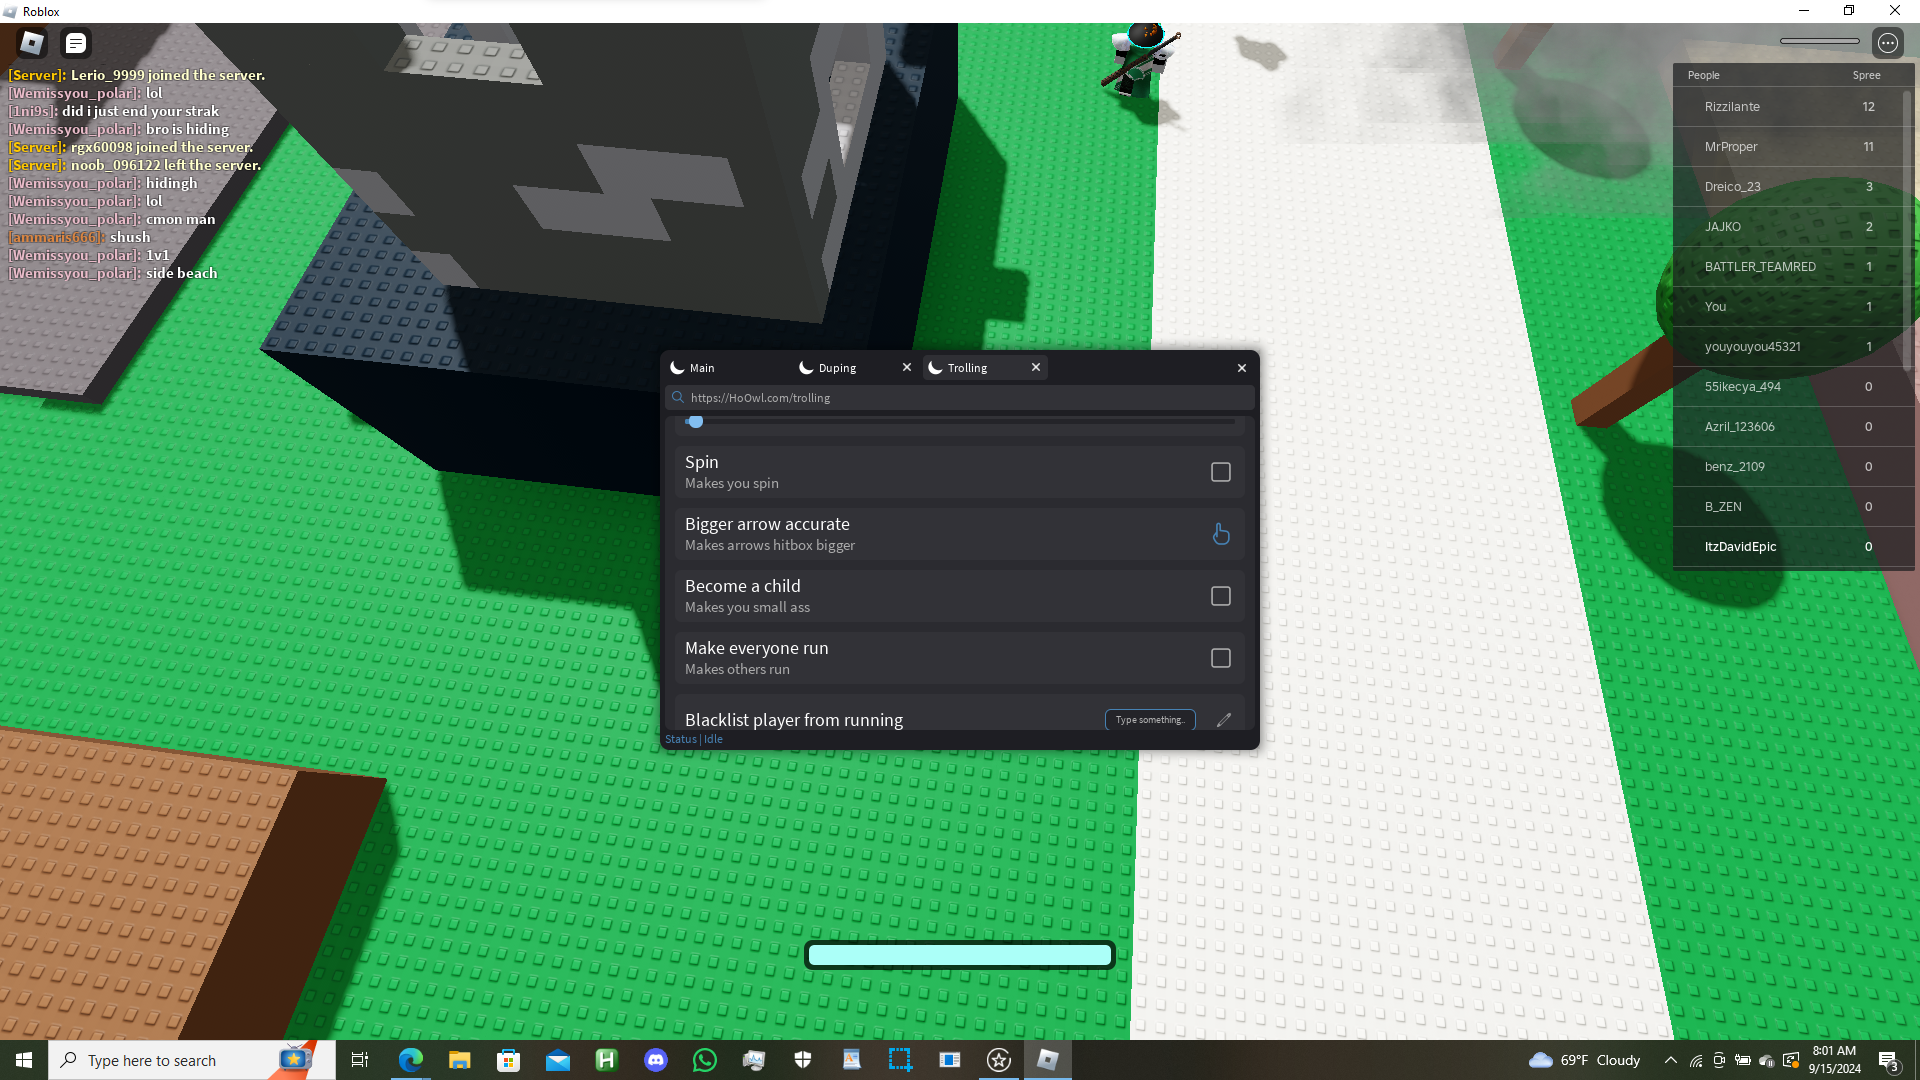The height and width of the screenshot is (1080, 1920).
Task: Open the green H app on taskbar
Action: tap(606, 1060)
